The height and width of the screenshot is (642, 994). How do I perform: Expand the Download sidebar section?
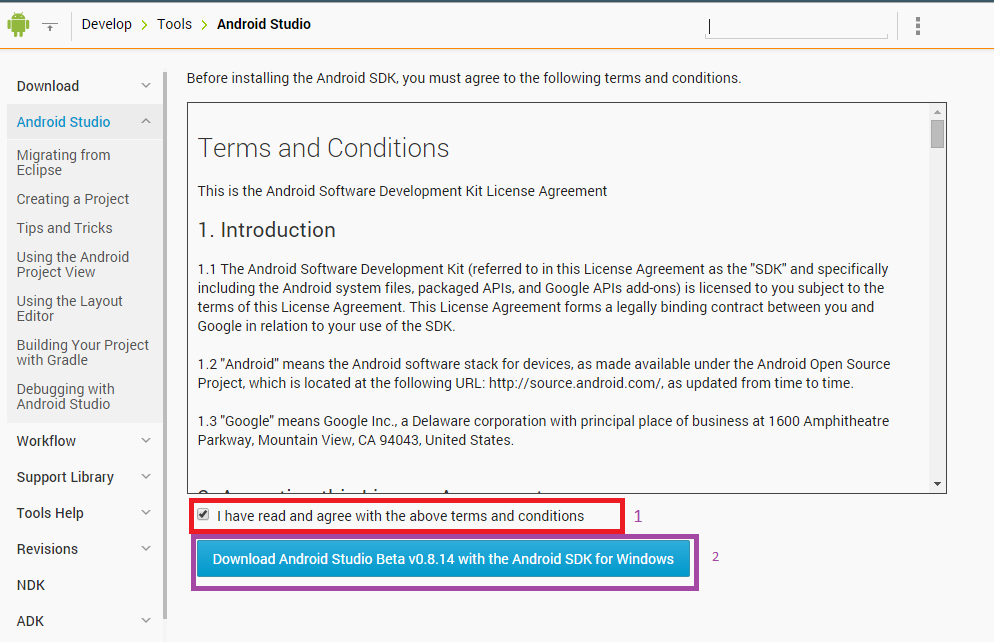(x=146, y=86)
